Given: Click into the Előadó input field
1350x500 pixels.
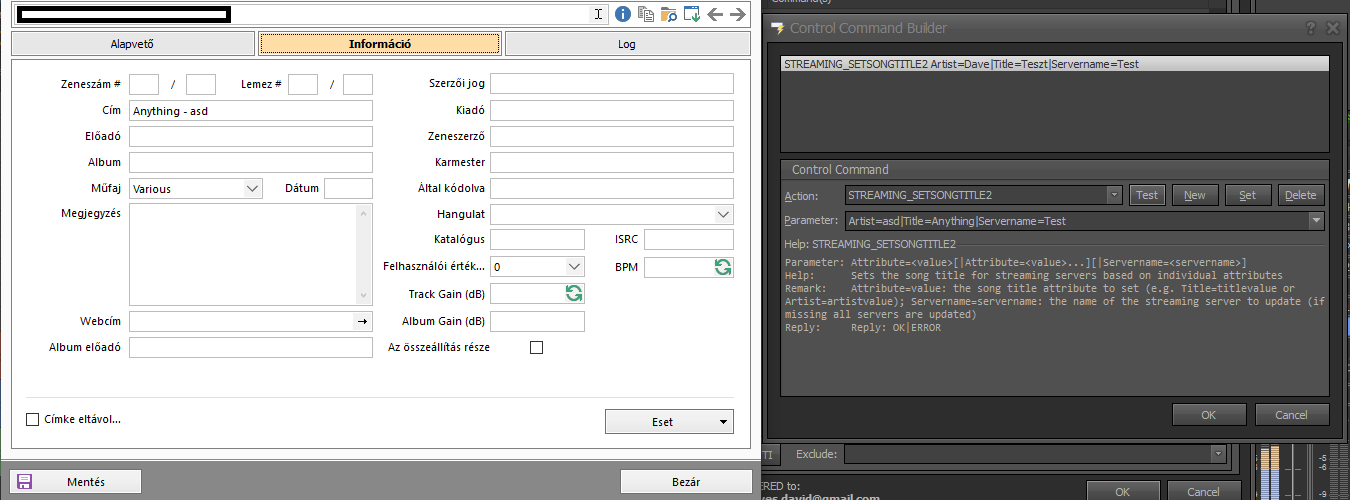Looking at the screenshot, I should [250, 137].
